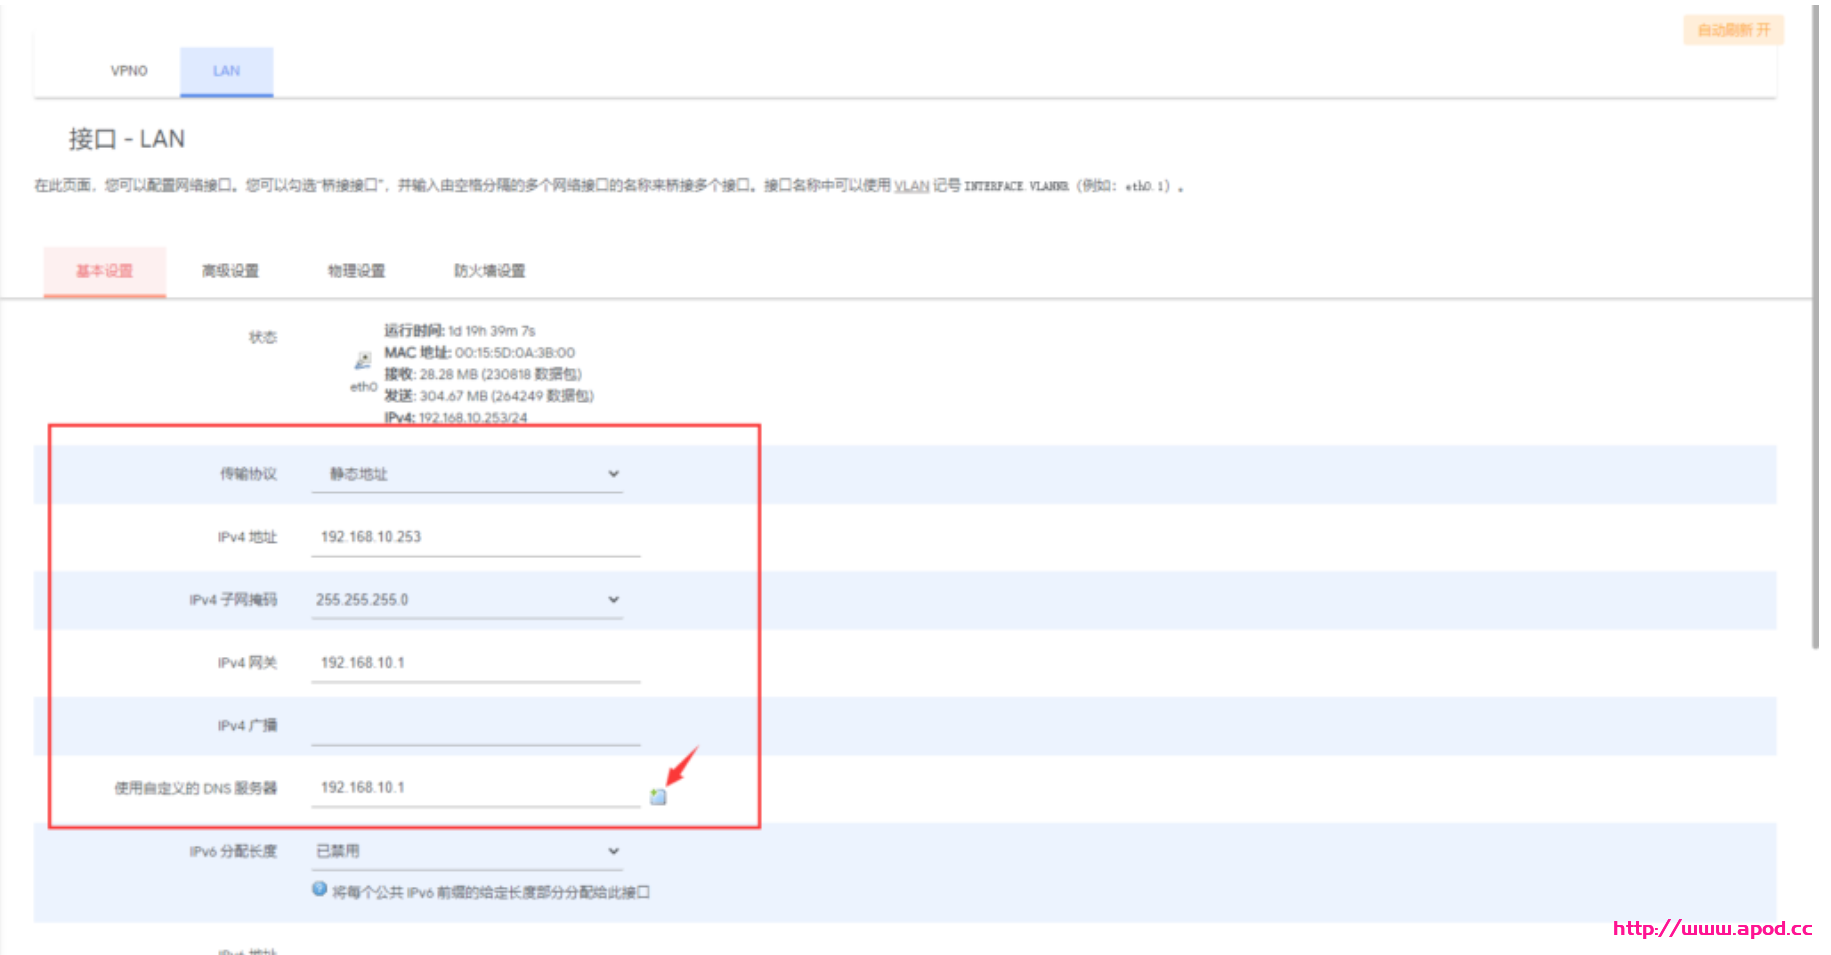Open the IPv6 分配长度 dropdown
Viewport: 1831px width, 955px height.
(x=467, y=851)
